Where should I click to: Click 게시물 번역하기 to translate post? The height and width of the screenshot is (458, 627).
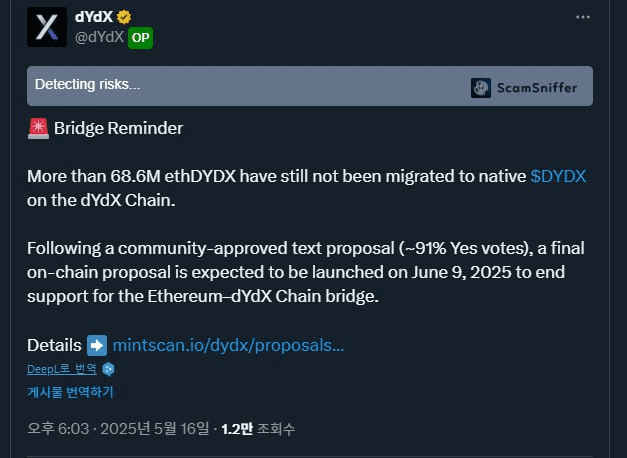tap(70, 392)
